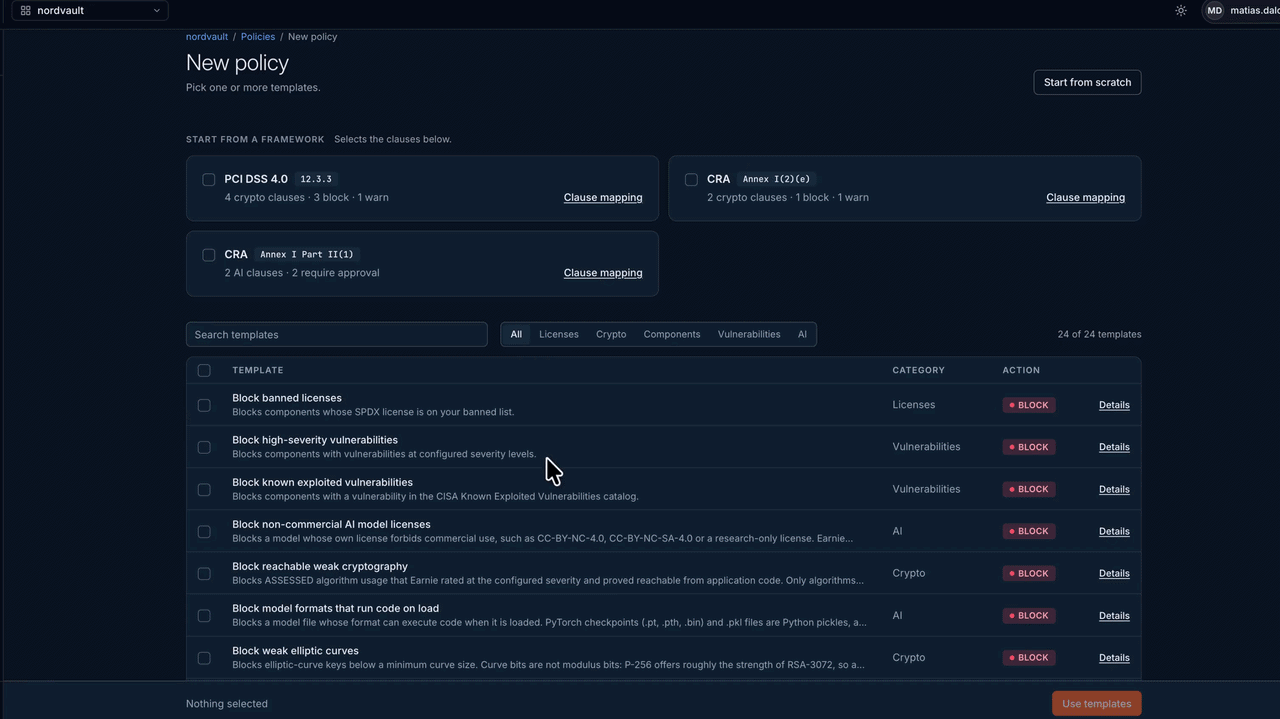Click the Nothing selected status text

(x=227, y=703)
